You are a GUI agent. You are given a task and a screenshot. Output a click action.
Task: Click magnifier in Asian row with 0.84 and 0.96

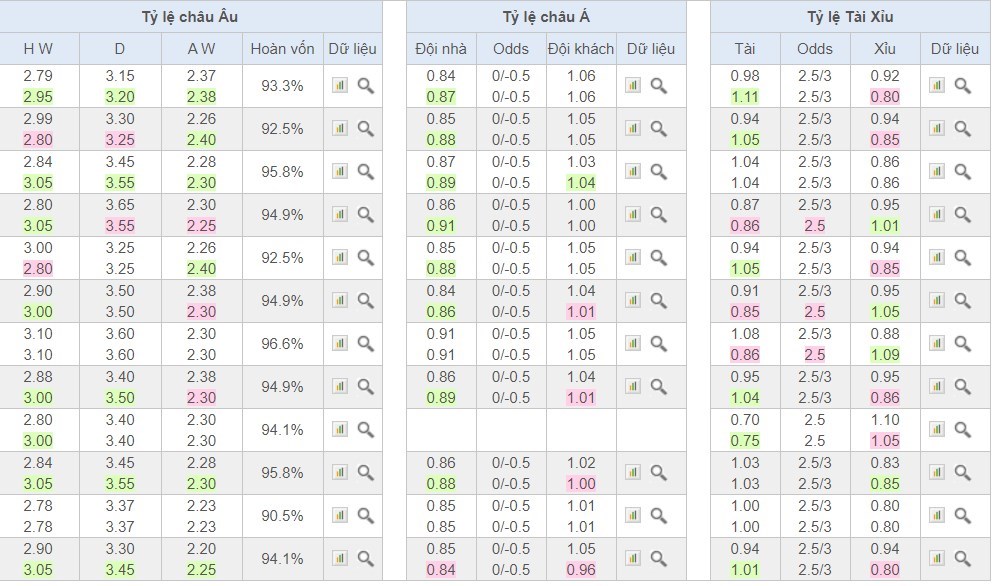coord(658,559)
